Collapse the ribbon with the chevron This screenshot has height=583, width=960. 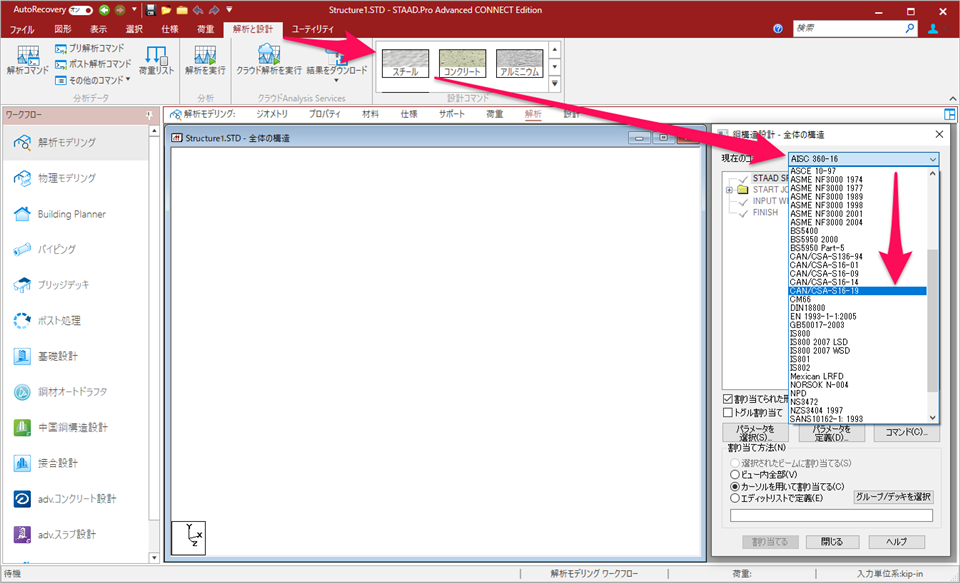coord(953,99)
